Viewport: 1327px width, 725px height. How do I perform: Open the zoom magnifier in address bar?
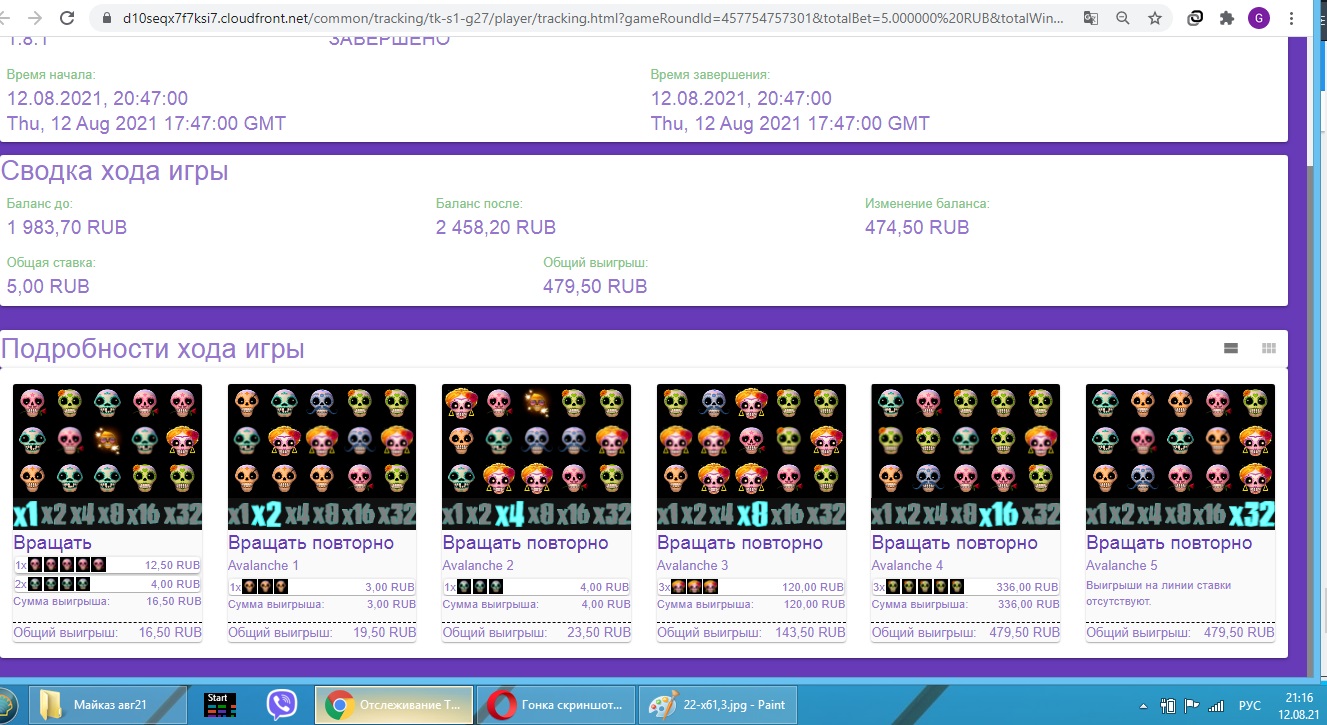(x=1123, y=18)
